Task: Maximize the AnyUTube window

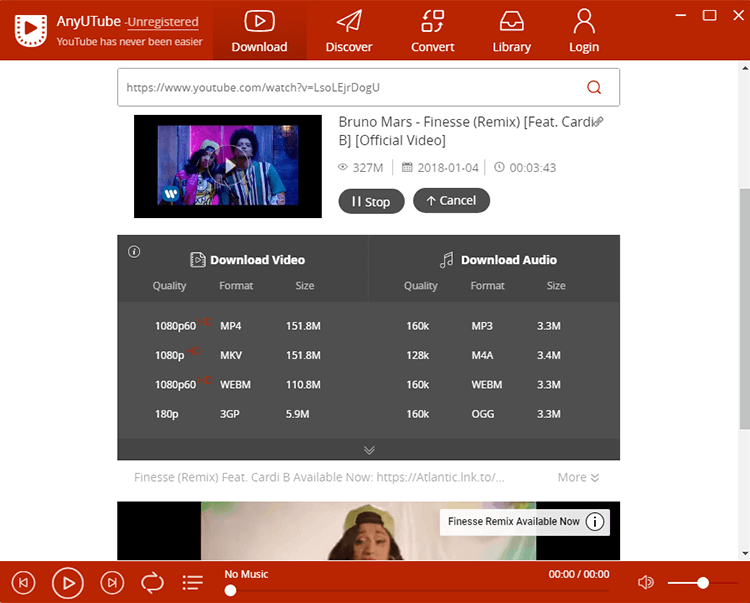Action: [709, 15]
